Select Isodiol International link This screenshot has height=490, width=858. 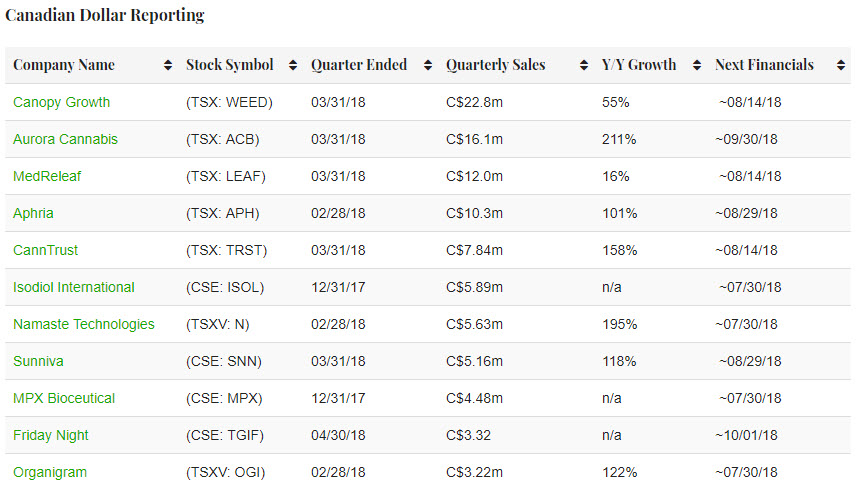click(x=73, y=287)
